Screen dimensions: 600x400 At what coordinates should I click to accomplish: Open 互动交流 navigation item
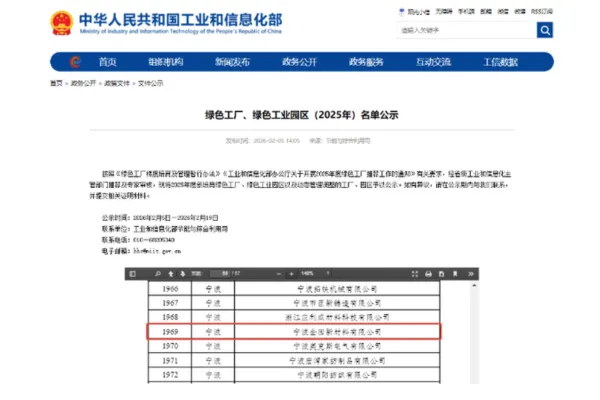click(434, 62)
